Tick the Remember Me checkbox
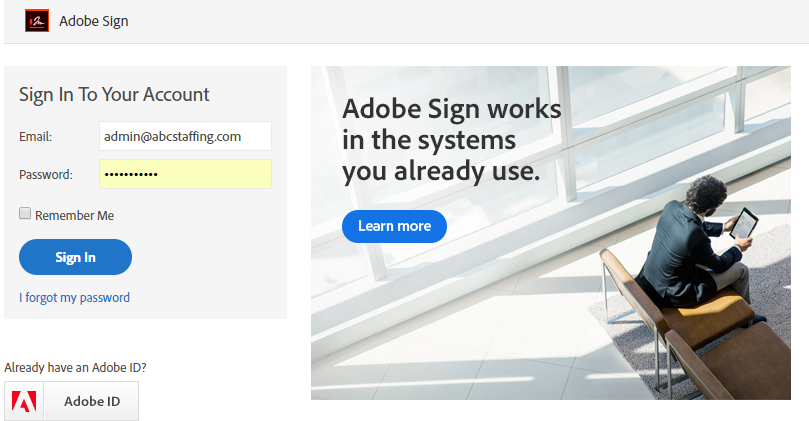 tap(25, 213)
